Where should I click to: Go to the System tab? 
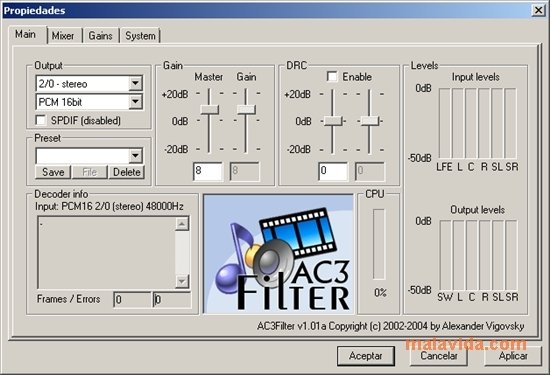[140, 36]
